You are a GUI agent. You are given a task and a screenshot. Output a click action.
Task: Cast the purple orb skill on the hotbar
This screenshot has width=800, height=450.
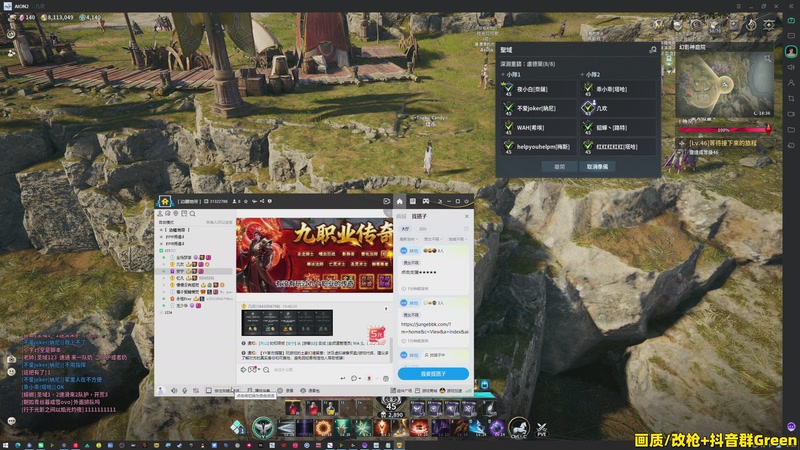[496, 428]
